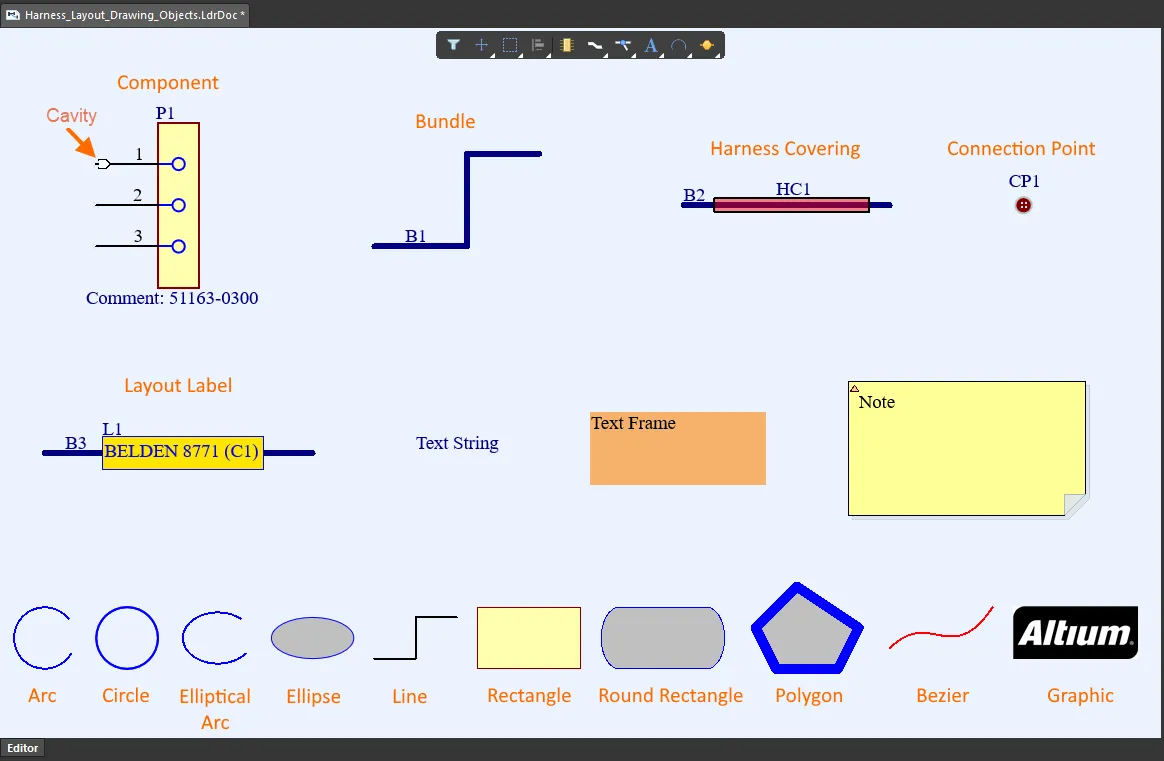
Task: Click the cavity symbol on pin 1
Action: click(x=103, y=164)
